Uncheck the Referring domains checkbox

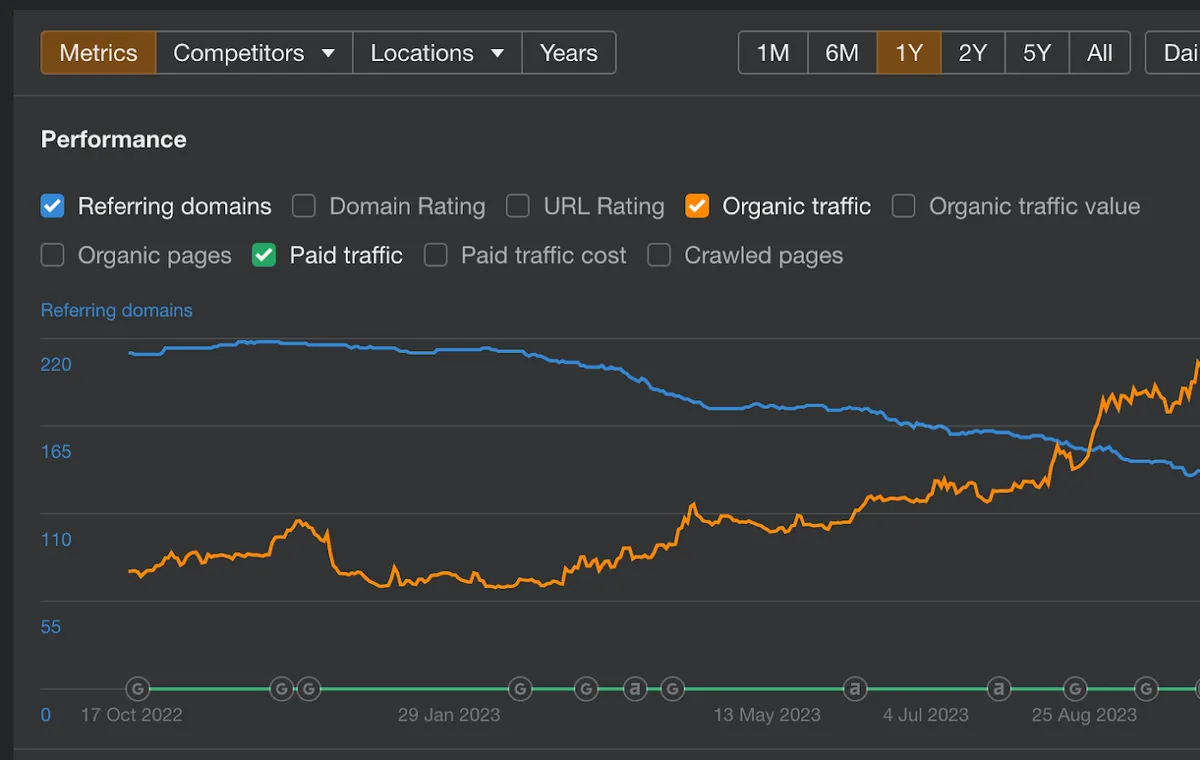[52, 206]
